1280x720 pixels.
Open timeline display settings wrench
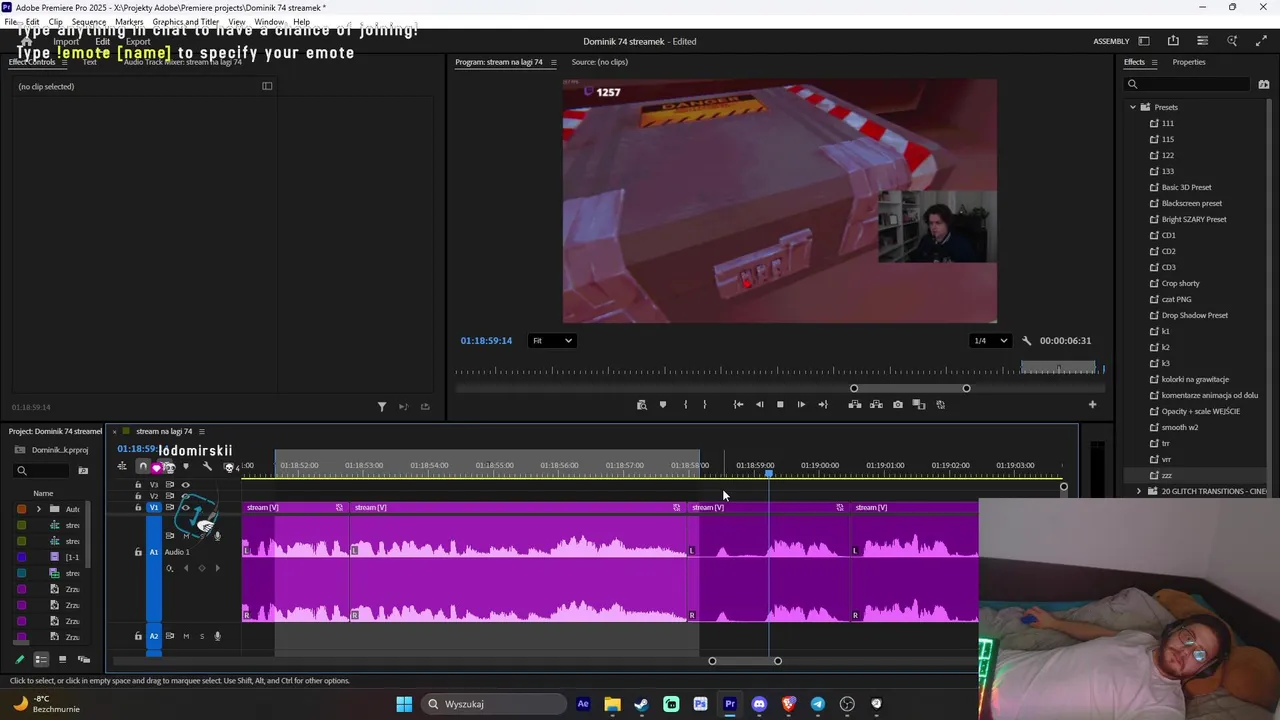tap(207, 467)
